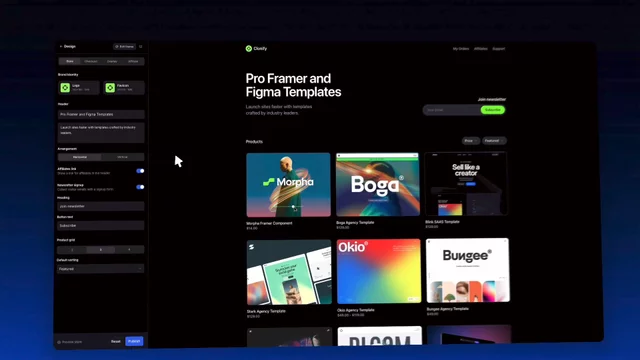This screenshot has height=360, width=640.
Task: Click the blue Publish button
Action: [134, 341]
